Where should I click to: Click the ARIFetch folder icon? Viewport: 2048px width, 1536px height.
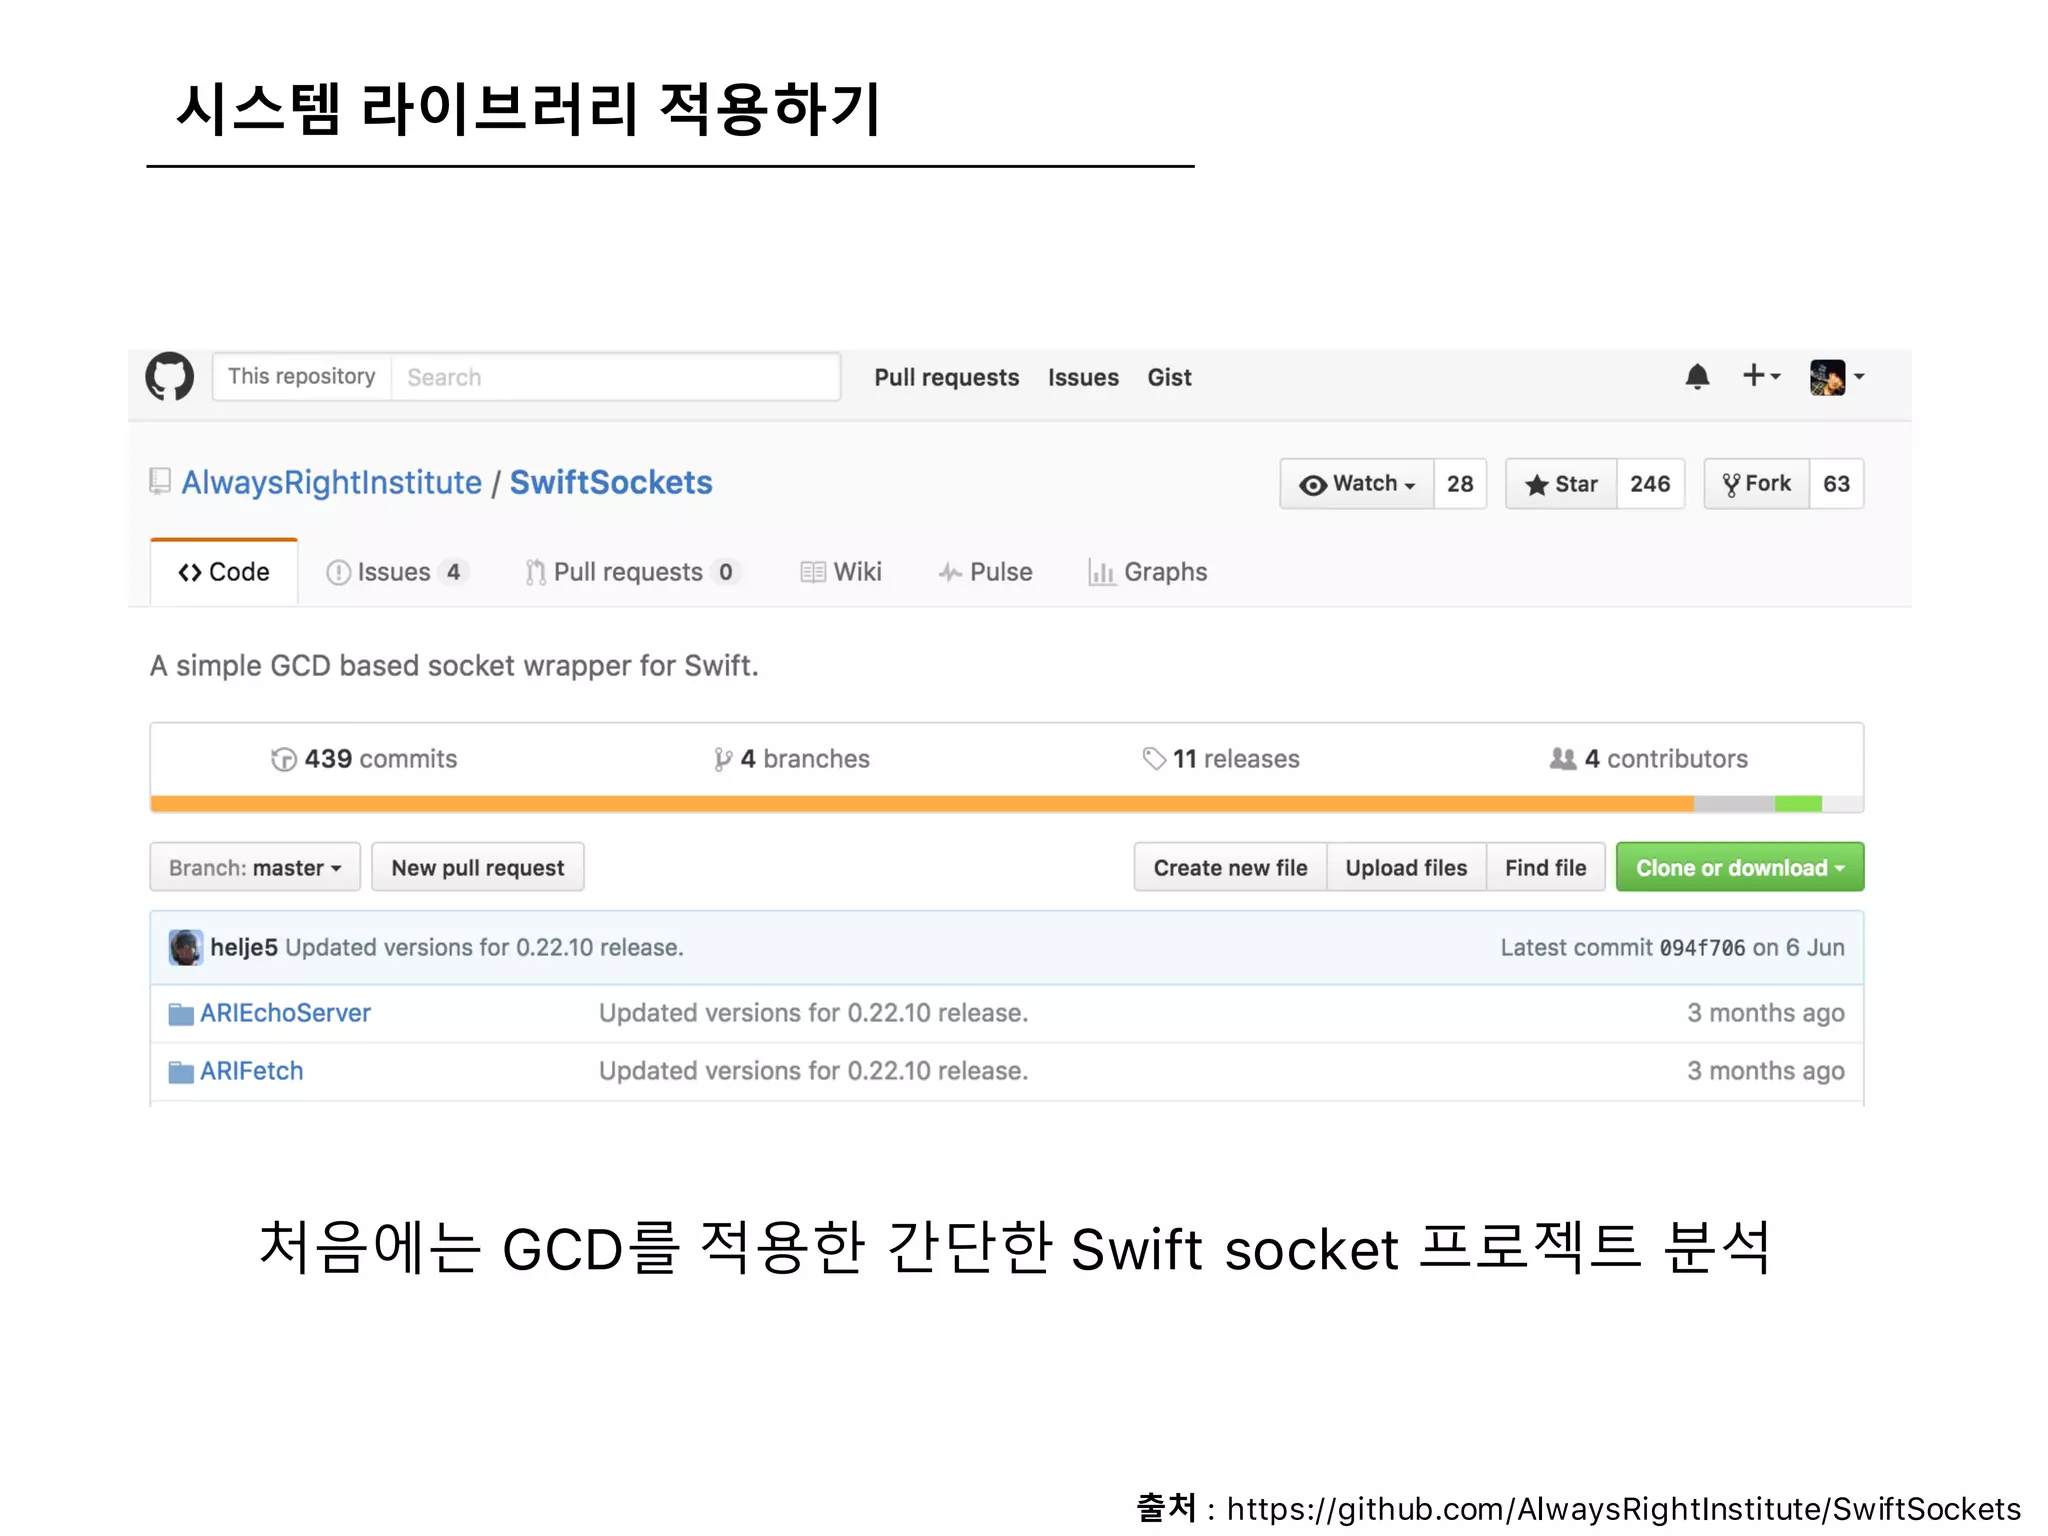tap(181, 1072)
